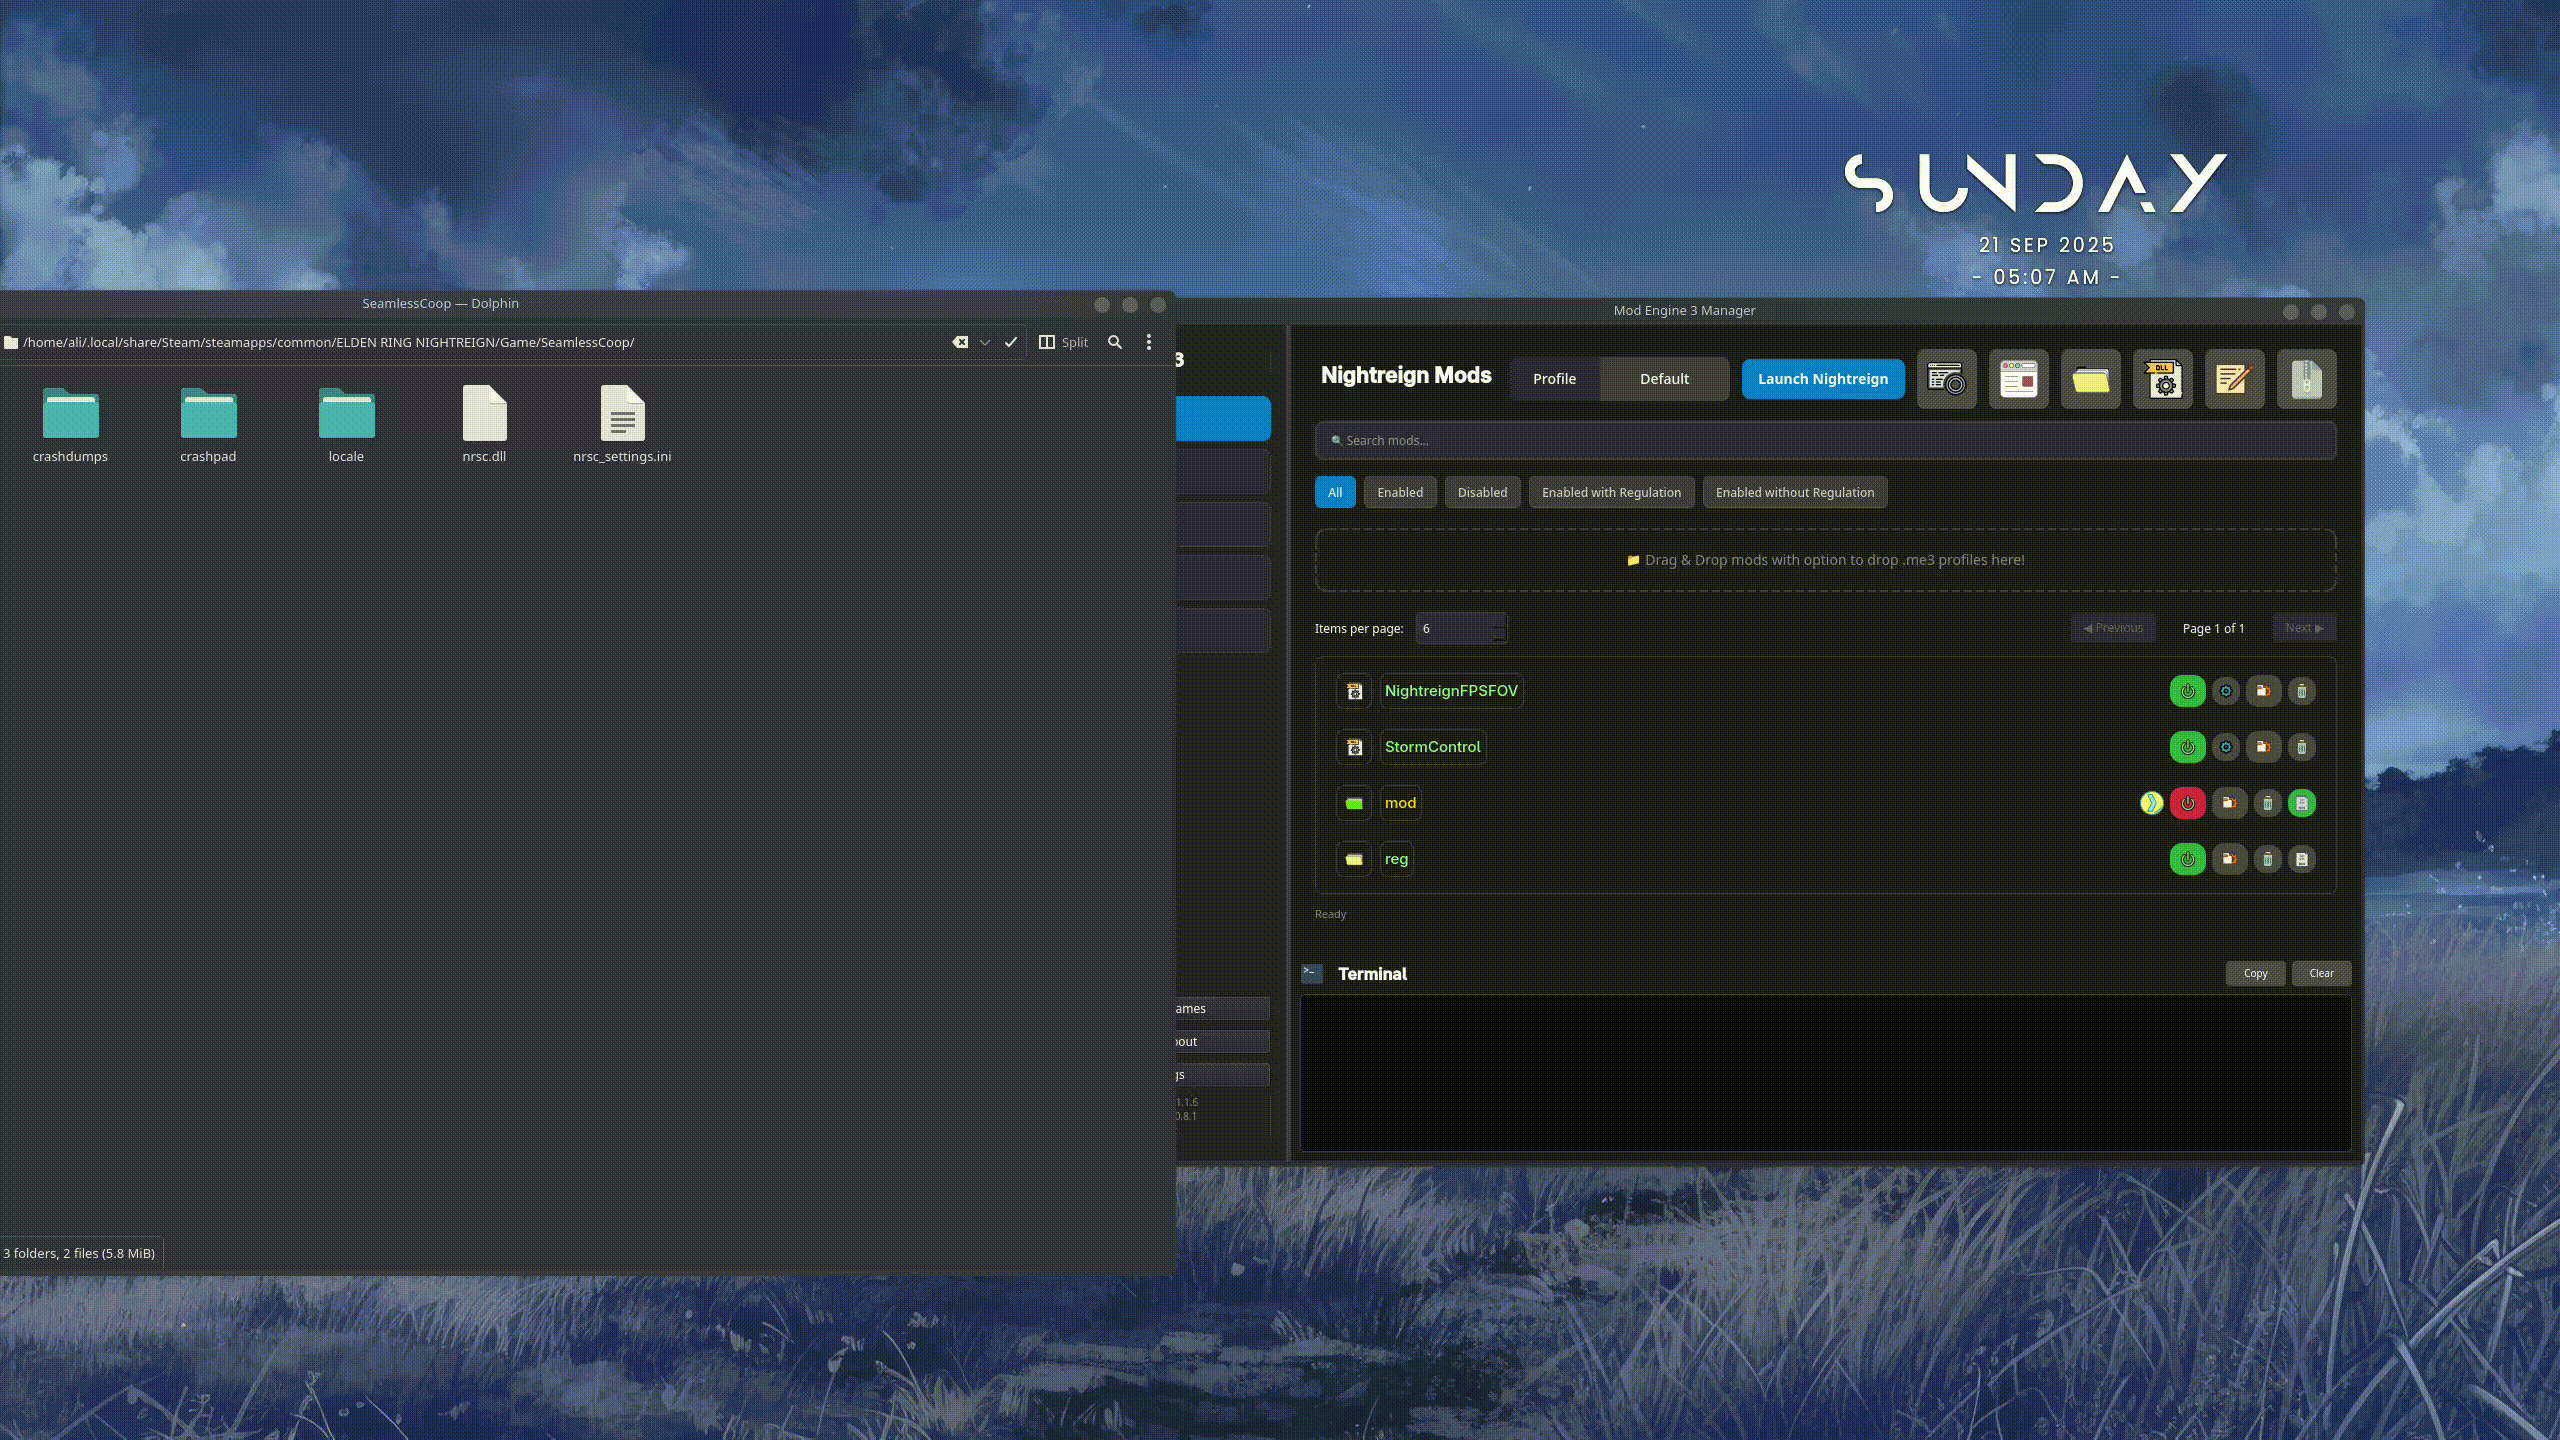Click the notepad with pencil toolbar icon
Viewport: 2560px width, 1440px height.
(2234, 379)
